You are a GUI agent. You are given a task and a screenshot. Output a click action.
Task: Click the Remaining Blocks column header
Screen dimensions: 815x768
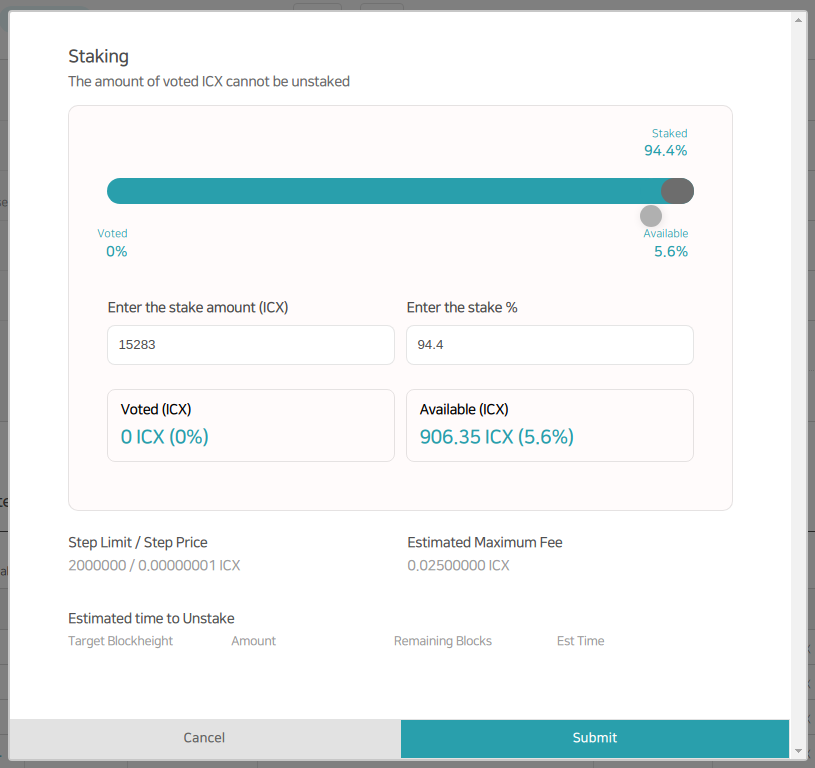coord(443,641)
